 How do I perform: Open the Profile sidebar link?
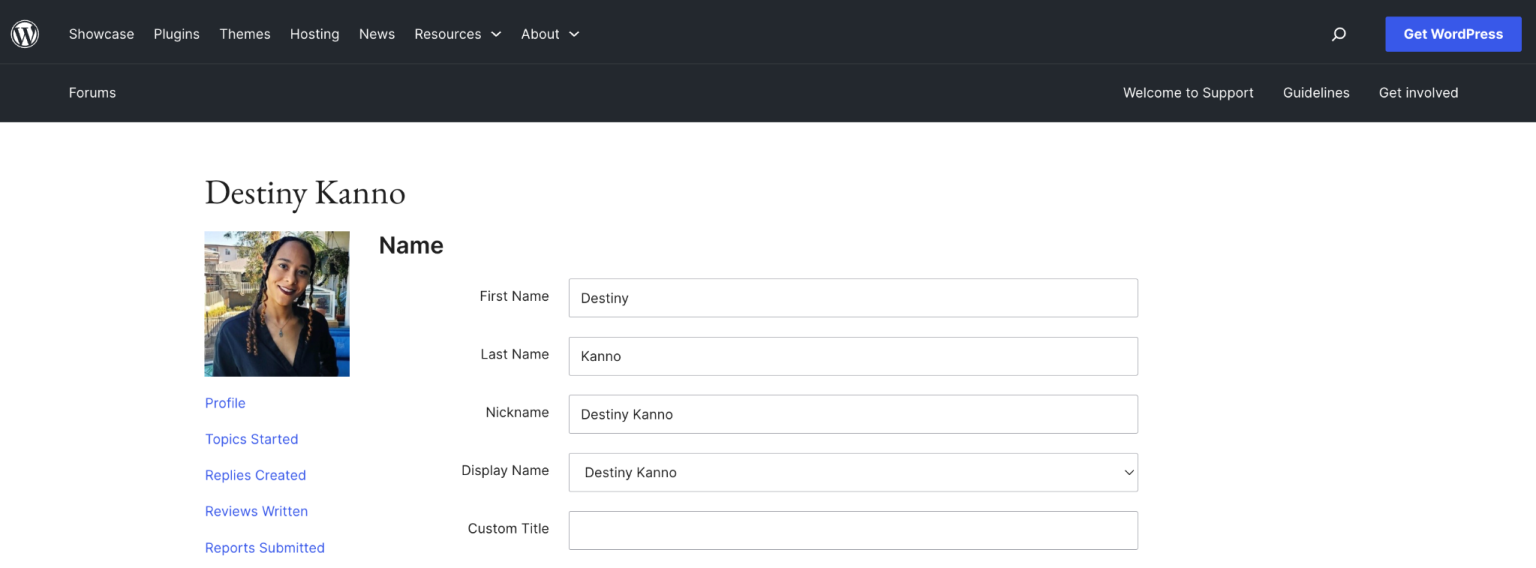pyautogui.click(x=225, y=403)
